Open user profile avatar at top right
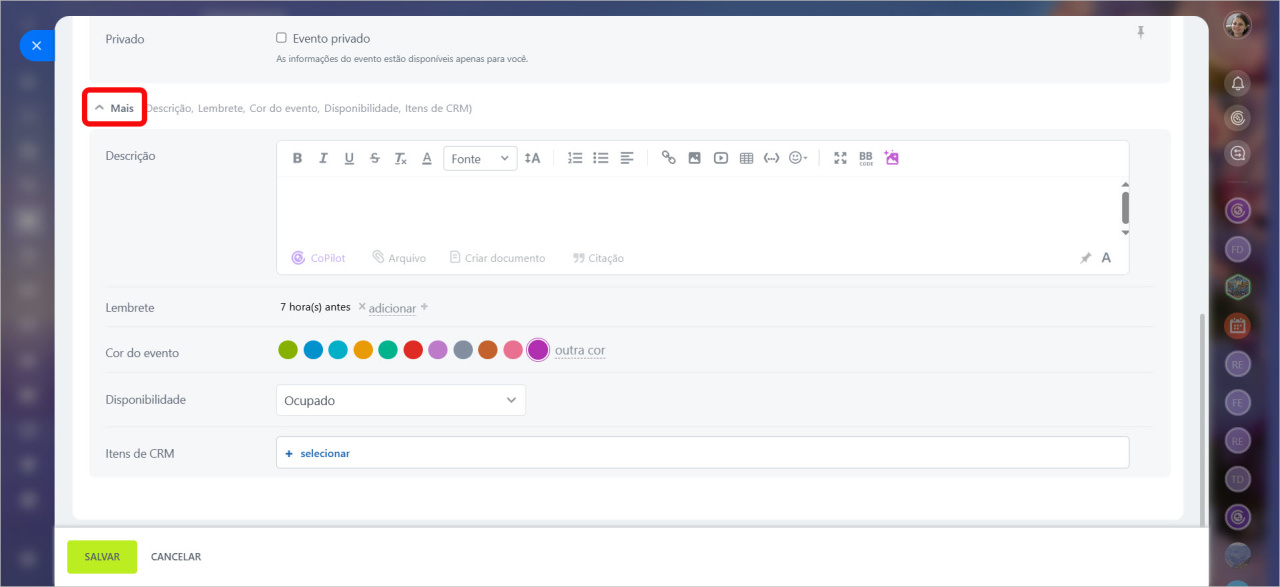Screen dimensions: 1280x587 [1238, 25]
